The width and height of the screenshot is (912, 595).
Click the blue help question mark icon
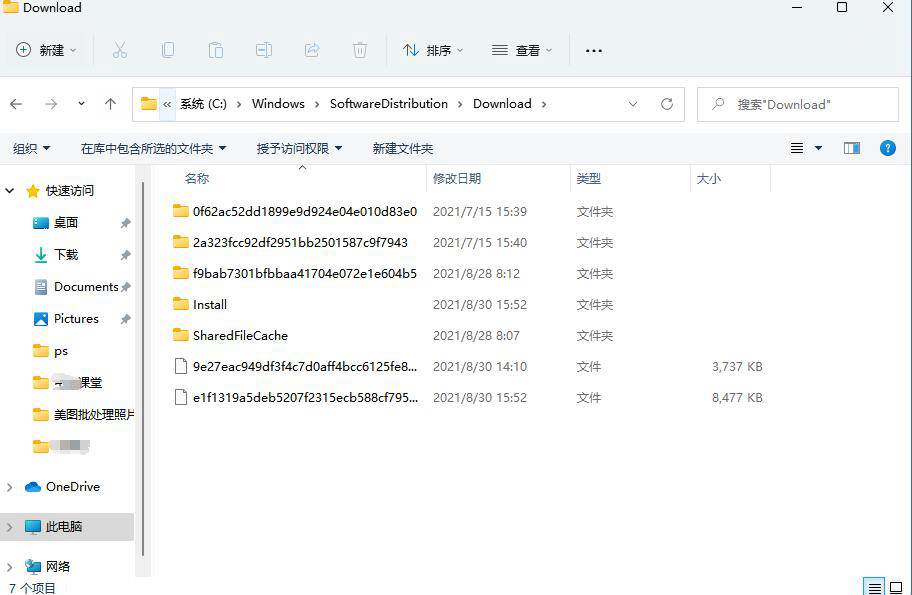(888, 147)
